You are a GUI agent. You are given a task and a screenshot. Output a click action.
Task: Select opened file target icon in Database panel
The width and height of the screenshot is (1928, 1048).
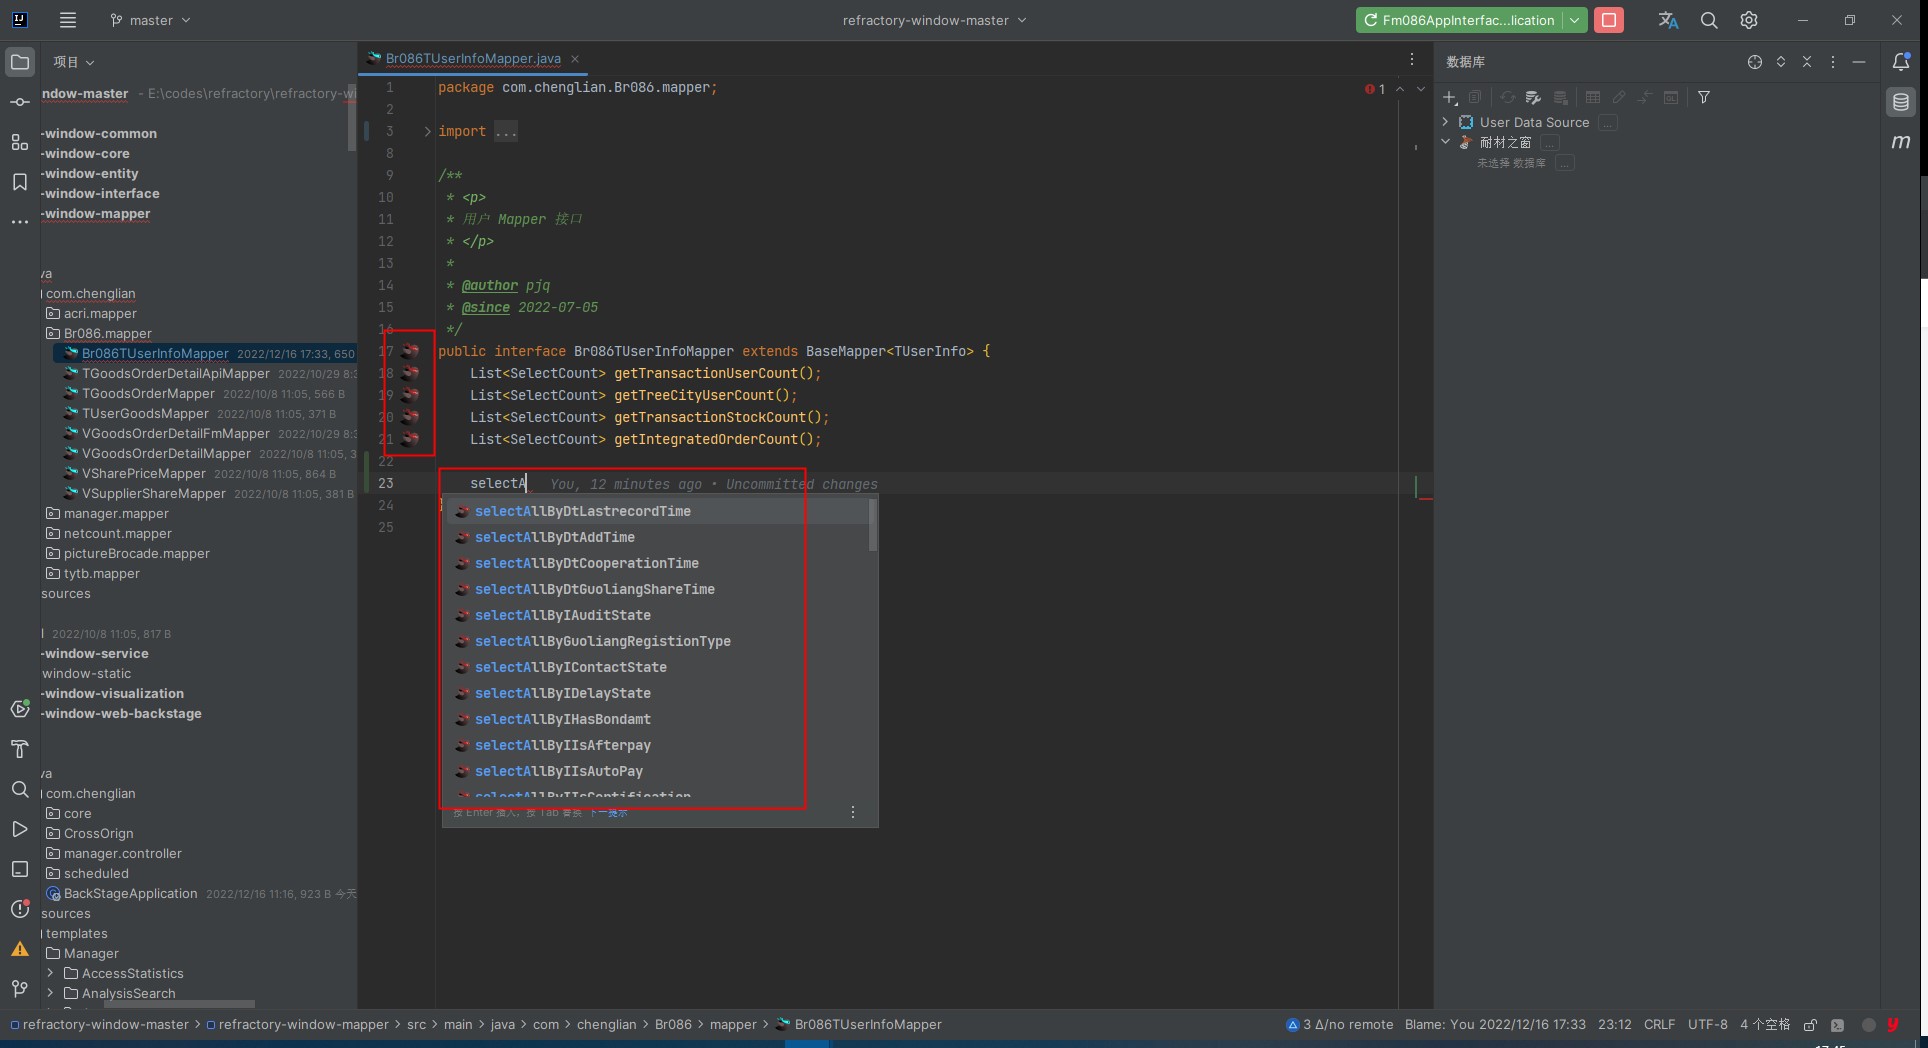tap(1755, 62)
